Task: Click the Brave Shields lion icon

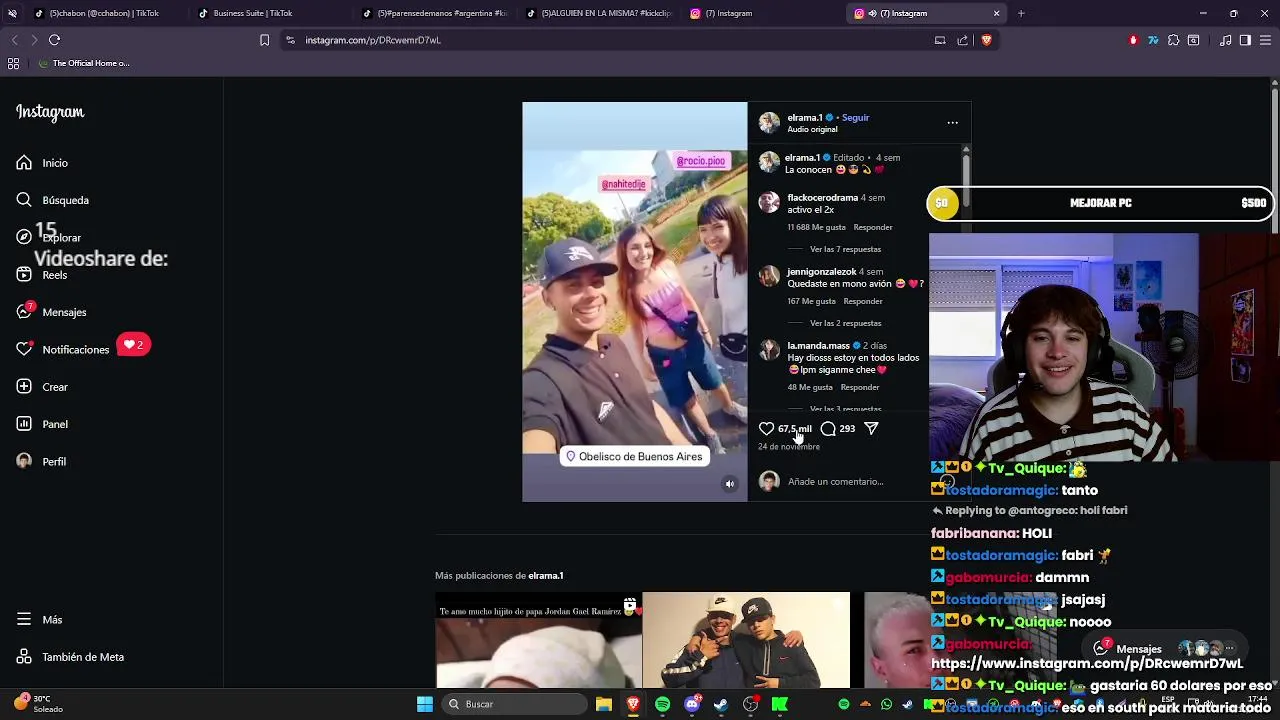Action: (x=987, y=40)
